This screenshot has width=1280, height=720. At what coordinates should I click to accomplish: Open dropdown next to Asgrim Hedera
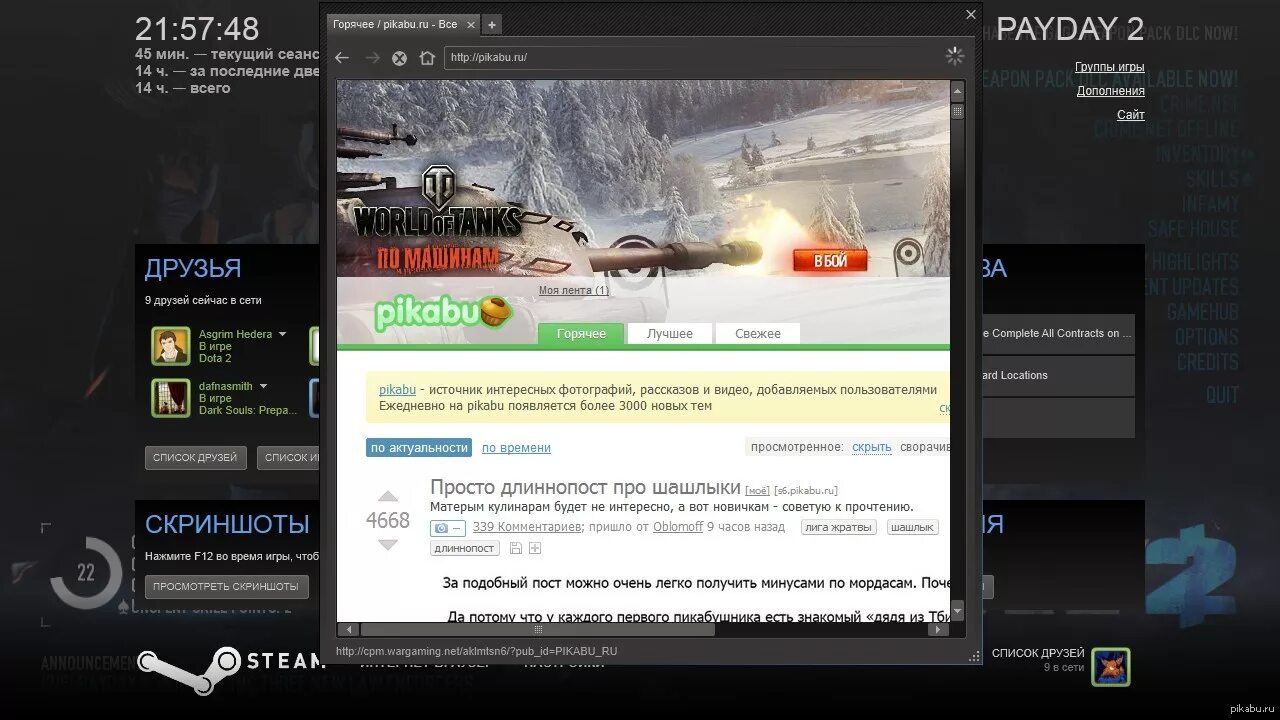tap(282, 334)
